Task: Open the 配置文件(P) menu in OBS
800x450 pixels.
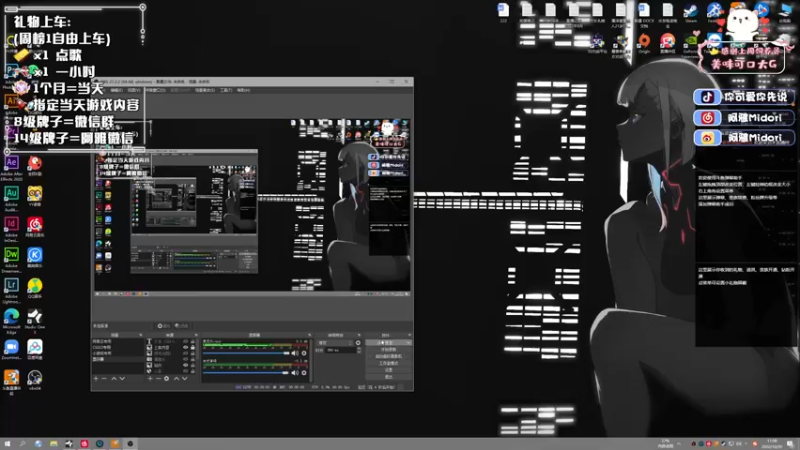Action: [x=180, y=90]
